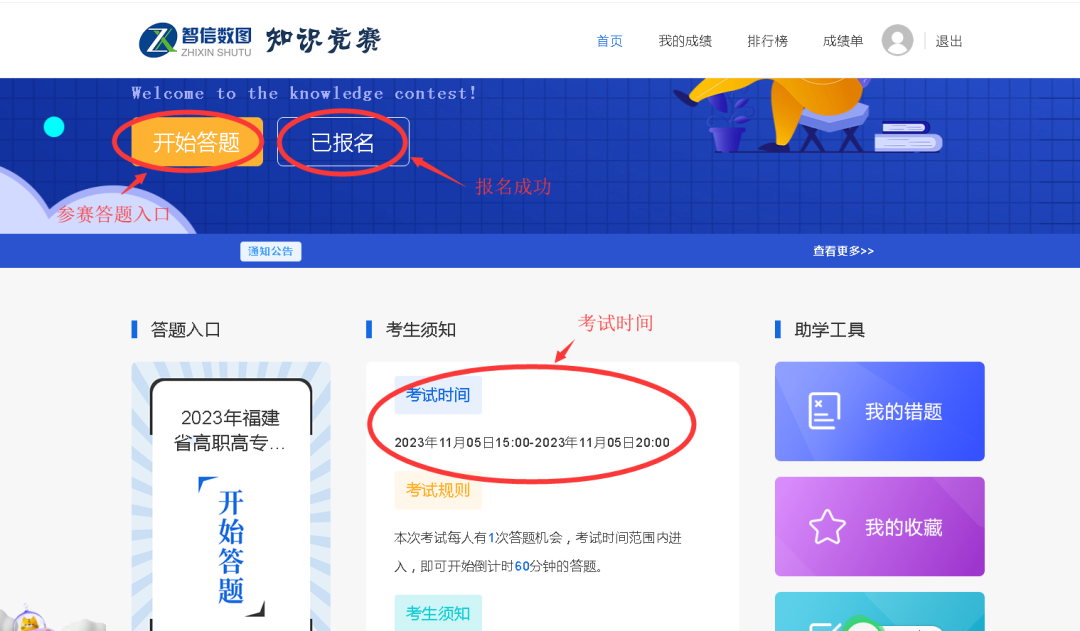The width and height of the screenshot is (1080, 631).
Task: Select the 考试时间 tag
Action: click(438, 395)
